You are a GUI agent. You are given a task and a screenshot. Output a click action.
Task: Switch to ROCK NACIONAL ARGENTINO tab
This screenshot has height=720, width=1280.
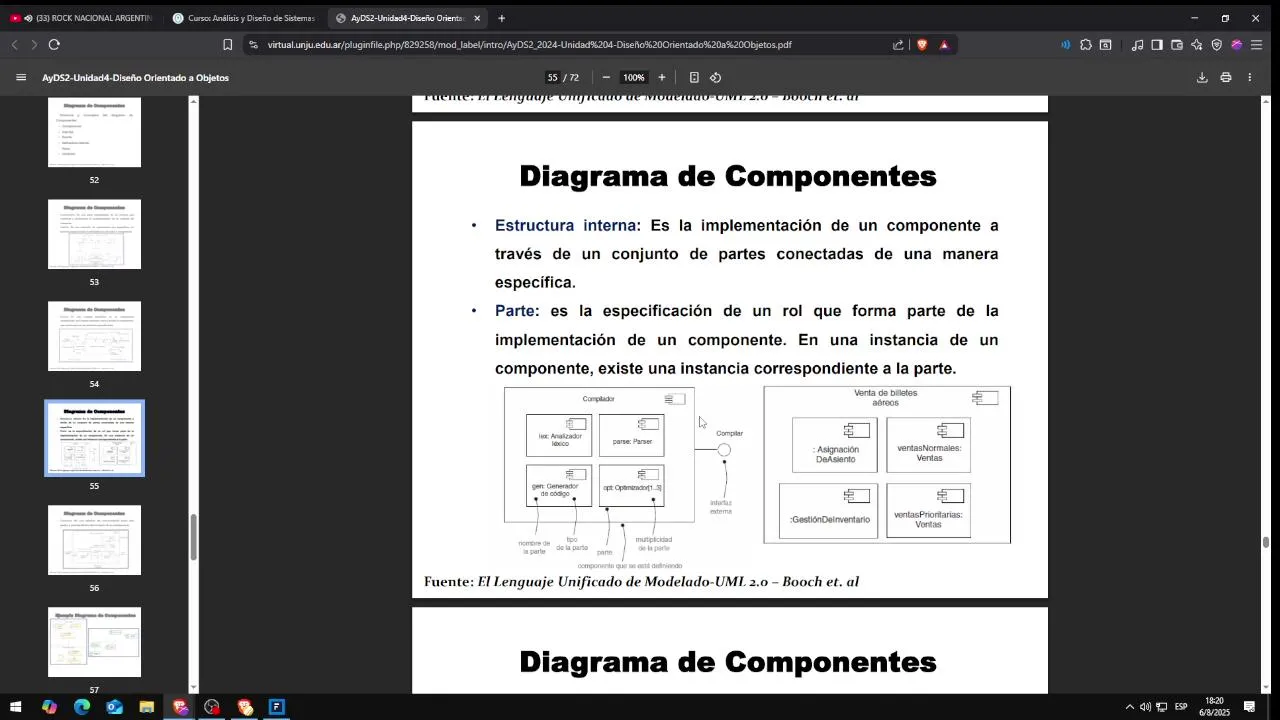(x=82, y=18)
